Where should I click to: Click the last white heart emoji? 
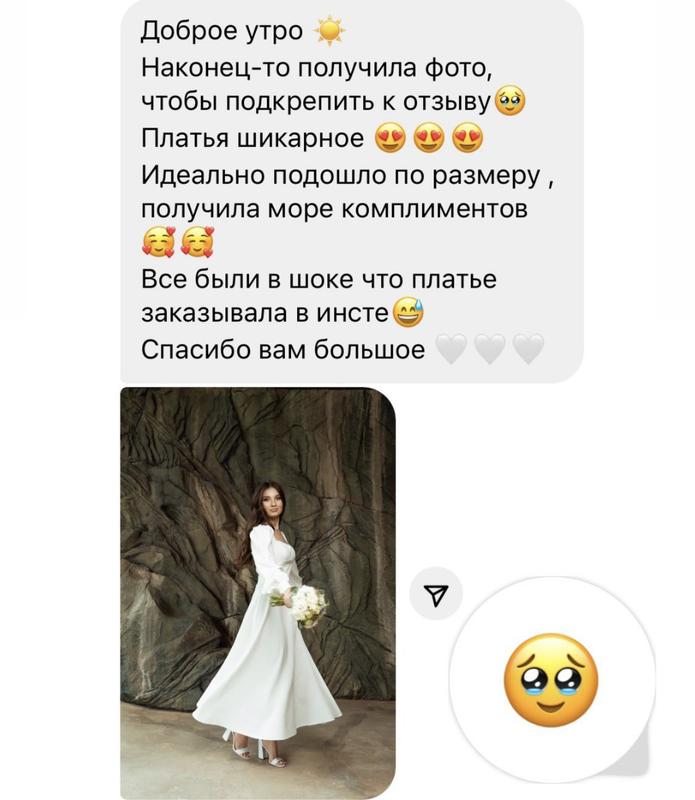pos(528,349)
